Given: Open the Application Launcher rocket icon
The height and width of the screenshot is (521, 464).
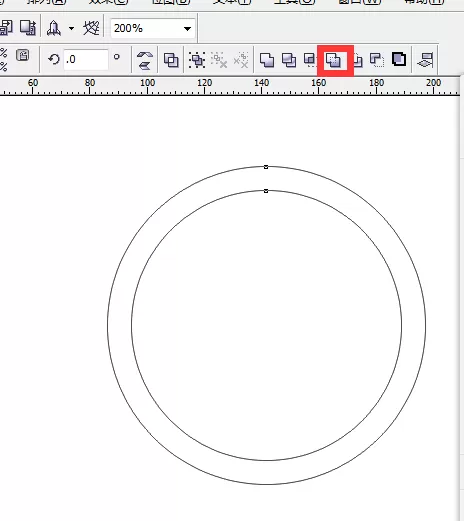Looking at the screenshot, I should coord(54,28).
